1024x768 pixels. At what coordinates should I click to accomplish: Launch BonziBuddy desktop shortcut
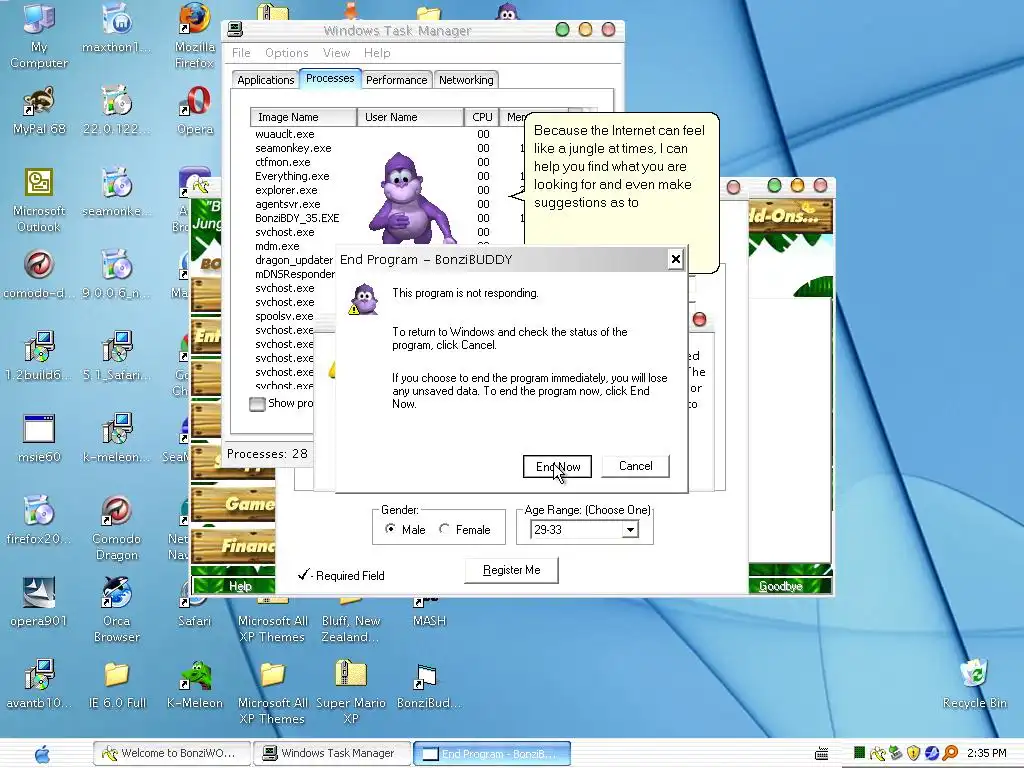pos(428,684)
